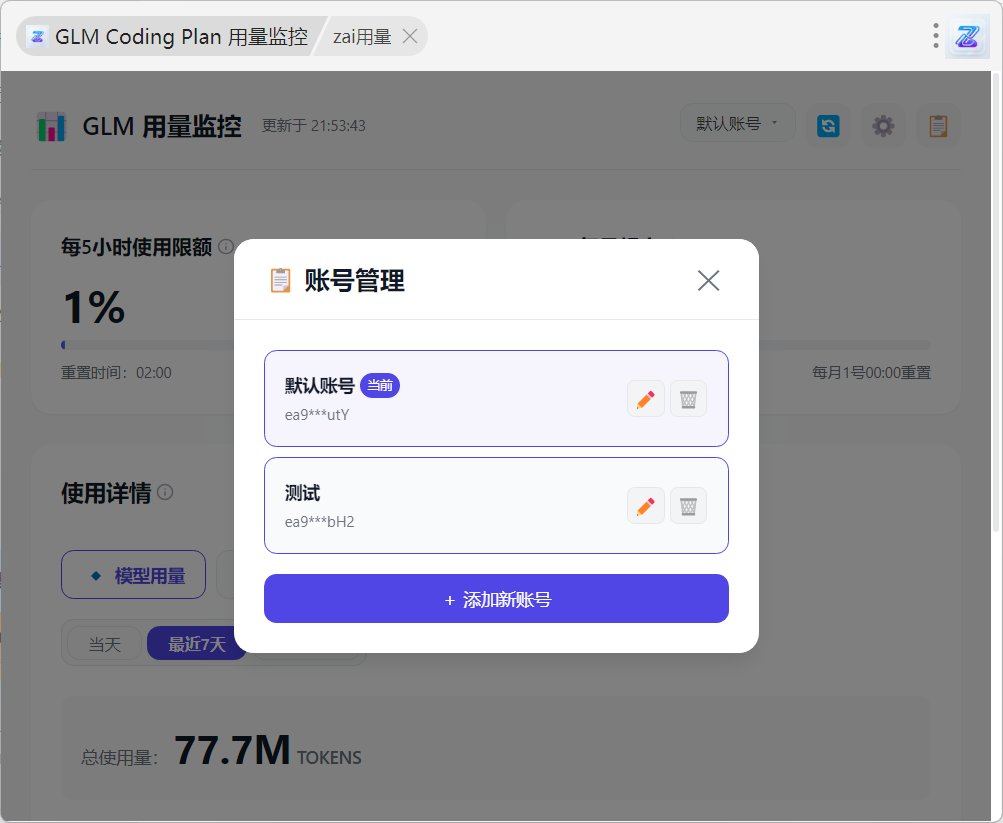Click the clipboard icon in 账号管理 title

tap(280, 280)
